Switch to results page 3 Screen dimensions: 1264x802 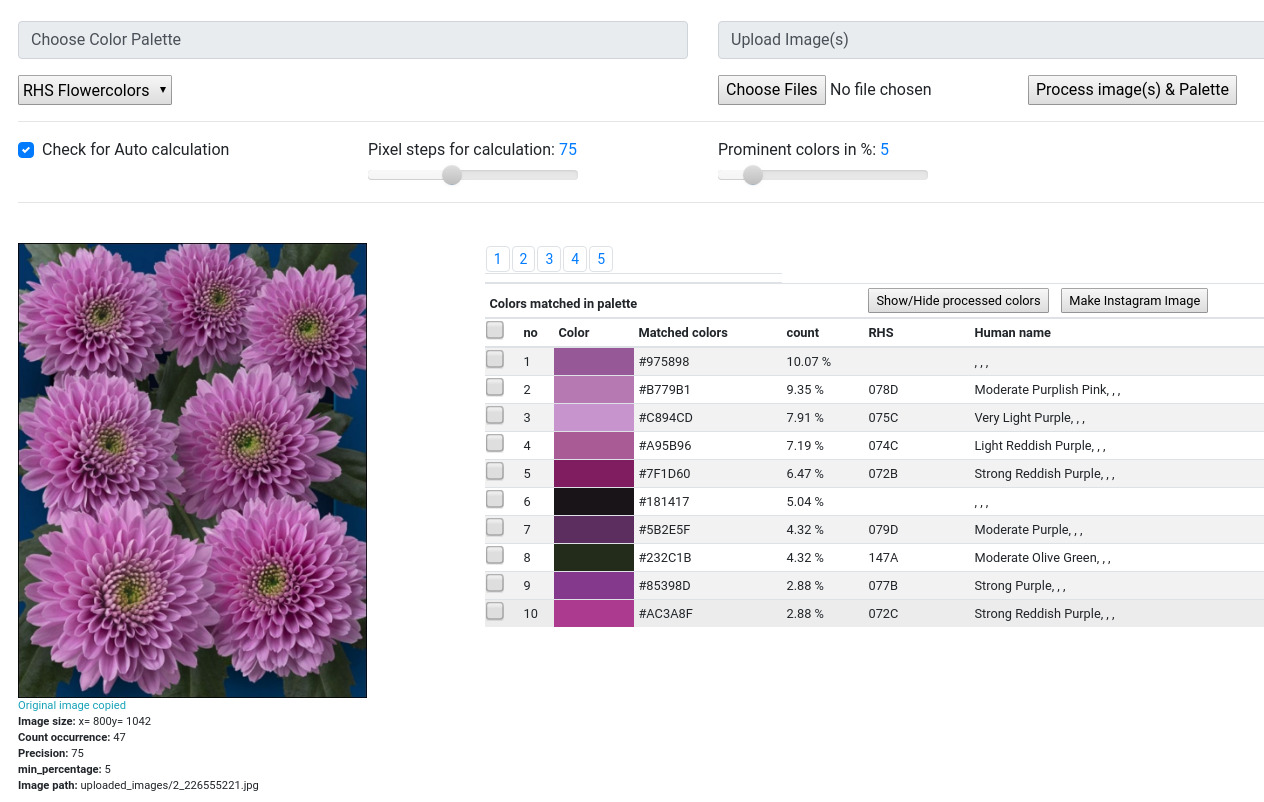click(x=549, y=259)
